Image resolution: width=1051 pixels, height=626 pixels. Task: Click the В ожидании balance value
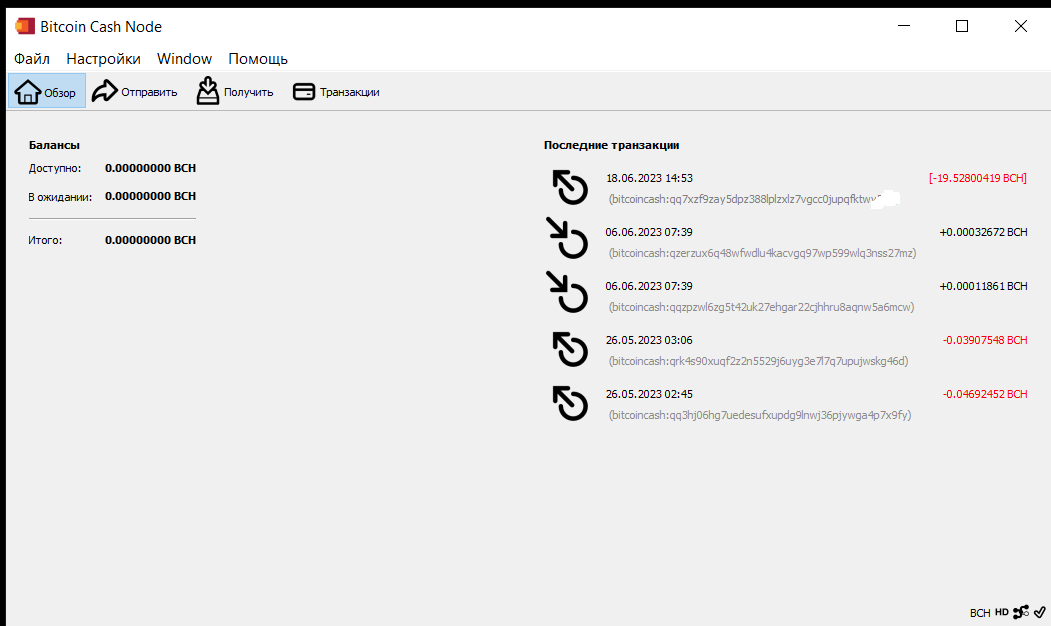(x=150, y=196)
